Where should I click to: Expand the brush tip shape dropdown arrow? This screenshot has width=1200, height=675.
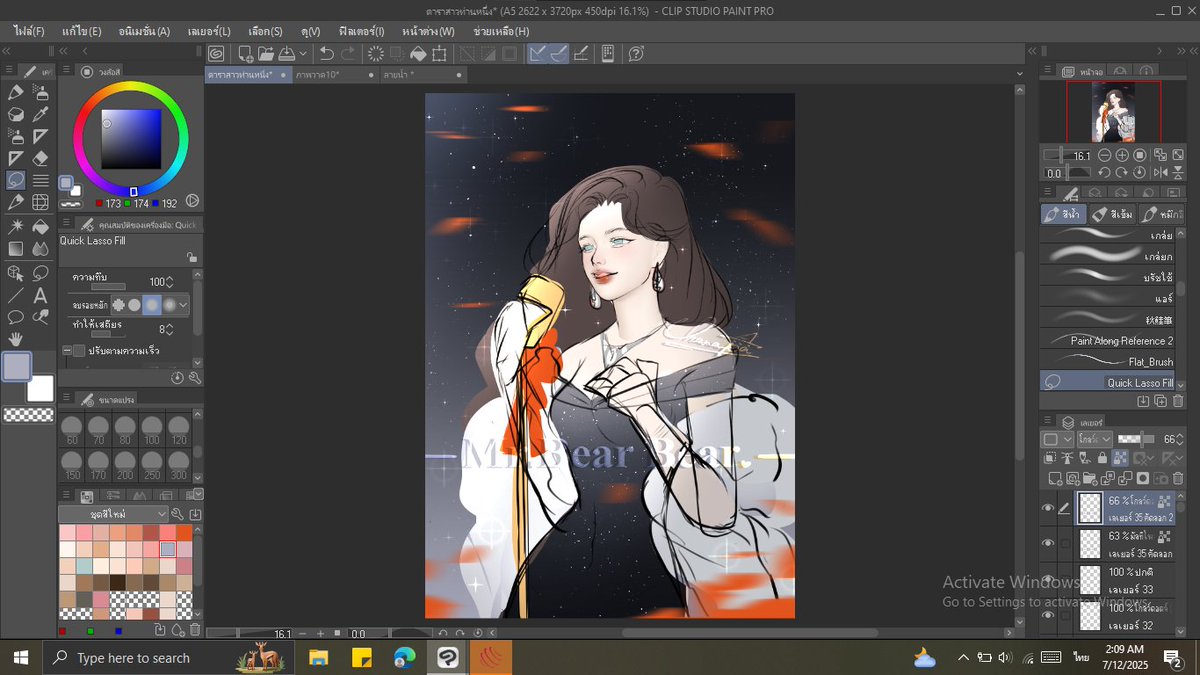183,305
